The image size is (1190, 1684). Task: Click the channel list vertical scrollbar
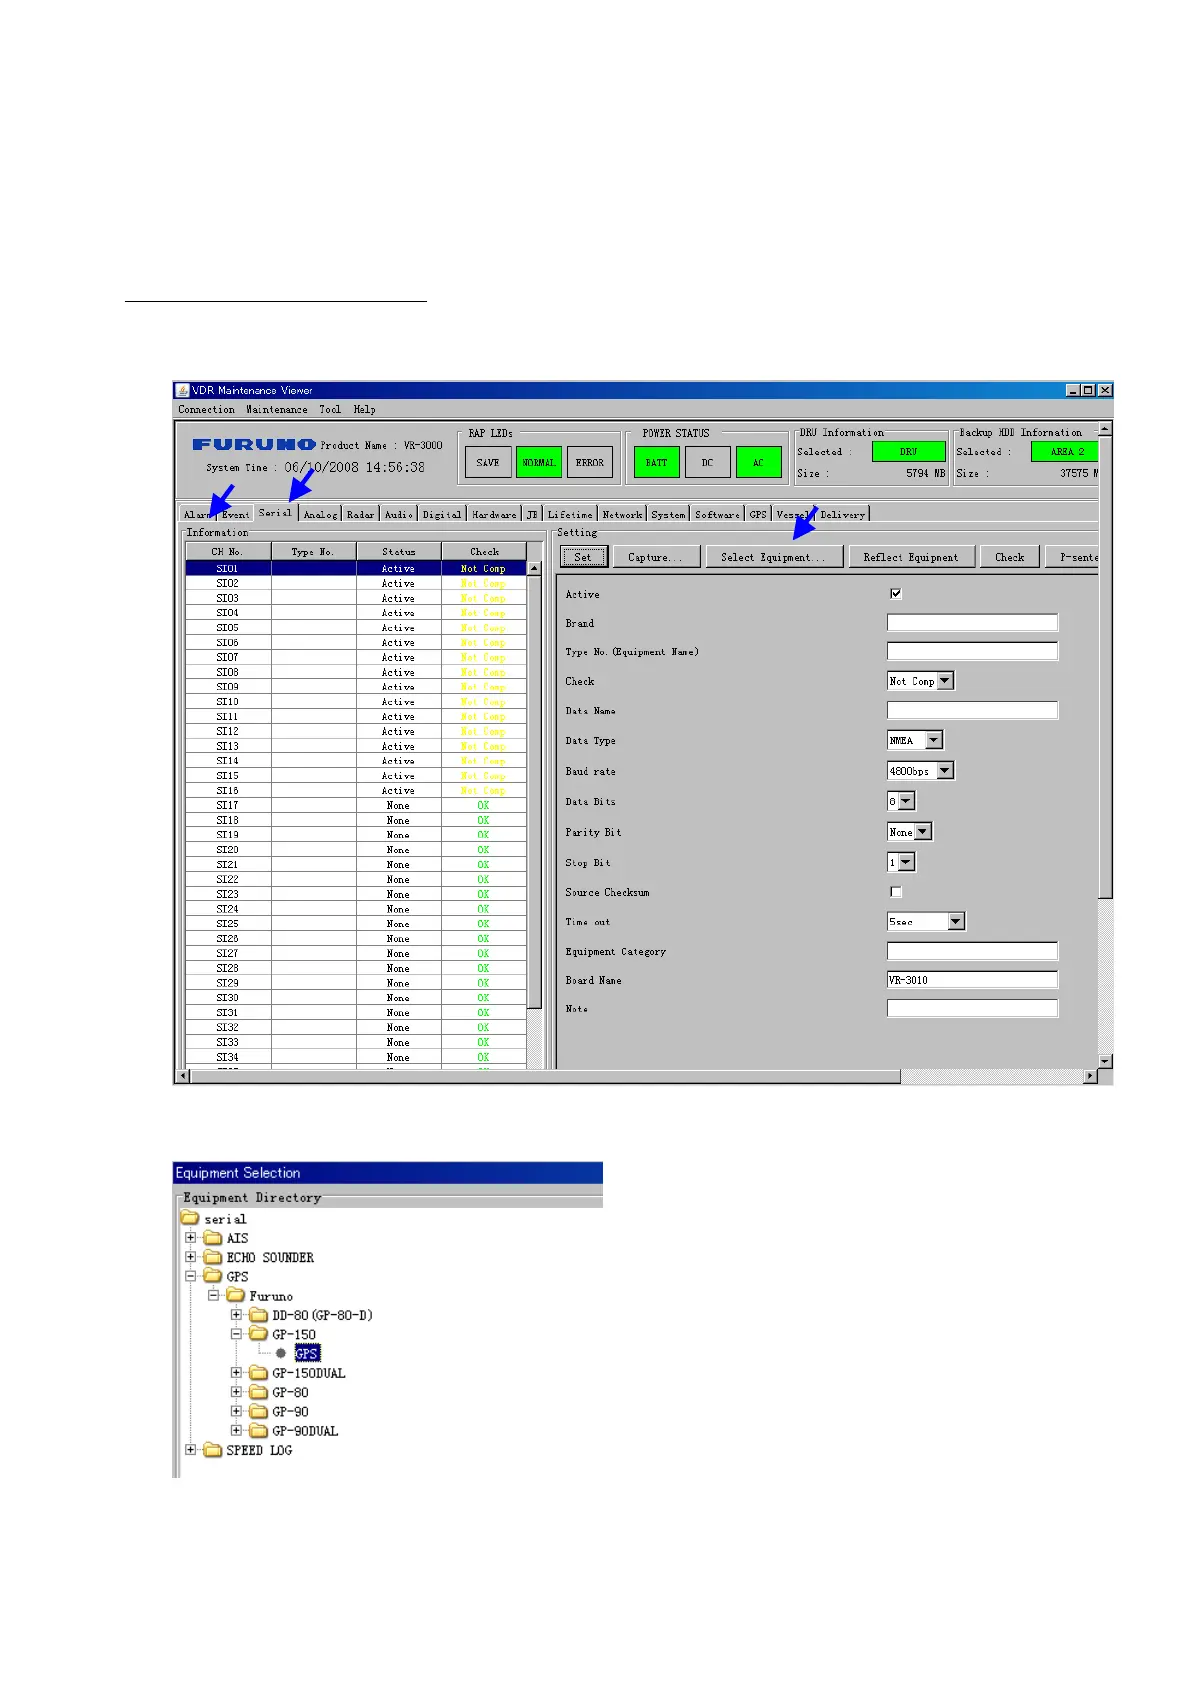coord(534,790)
